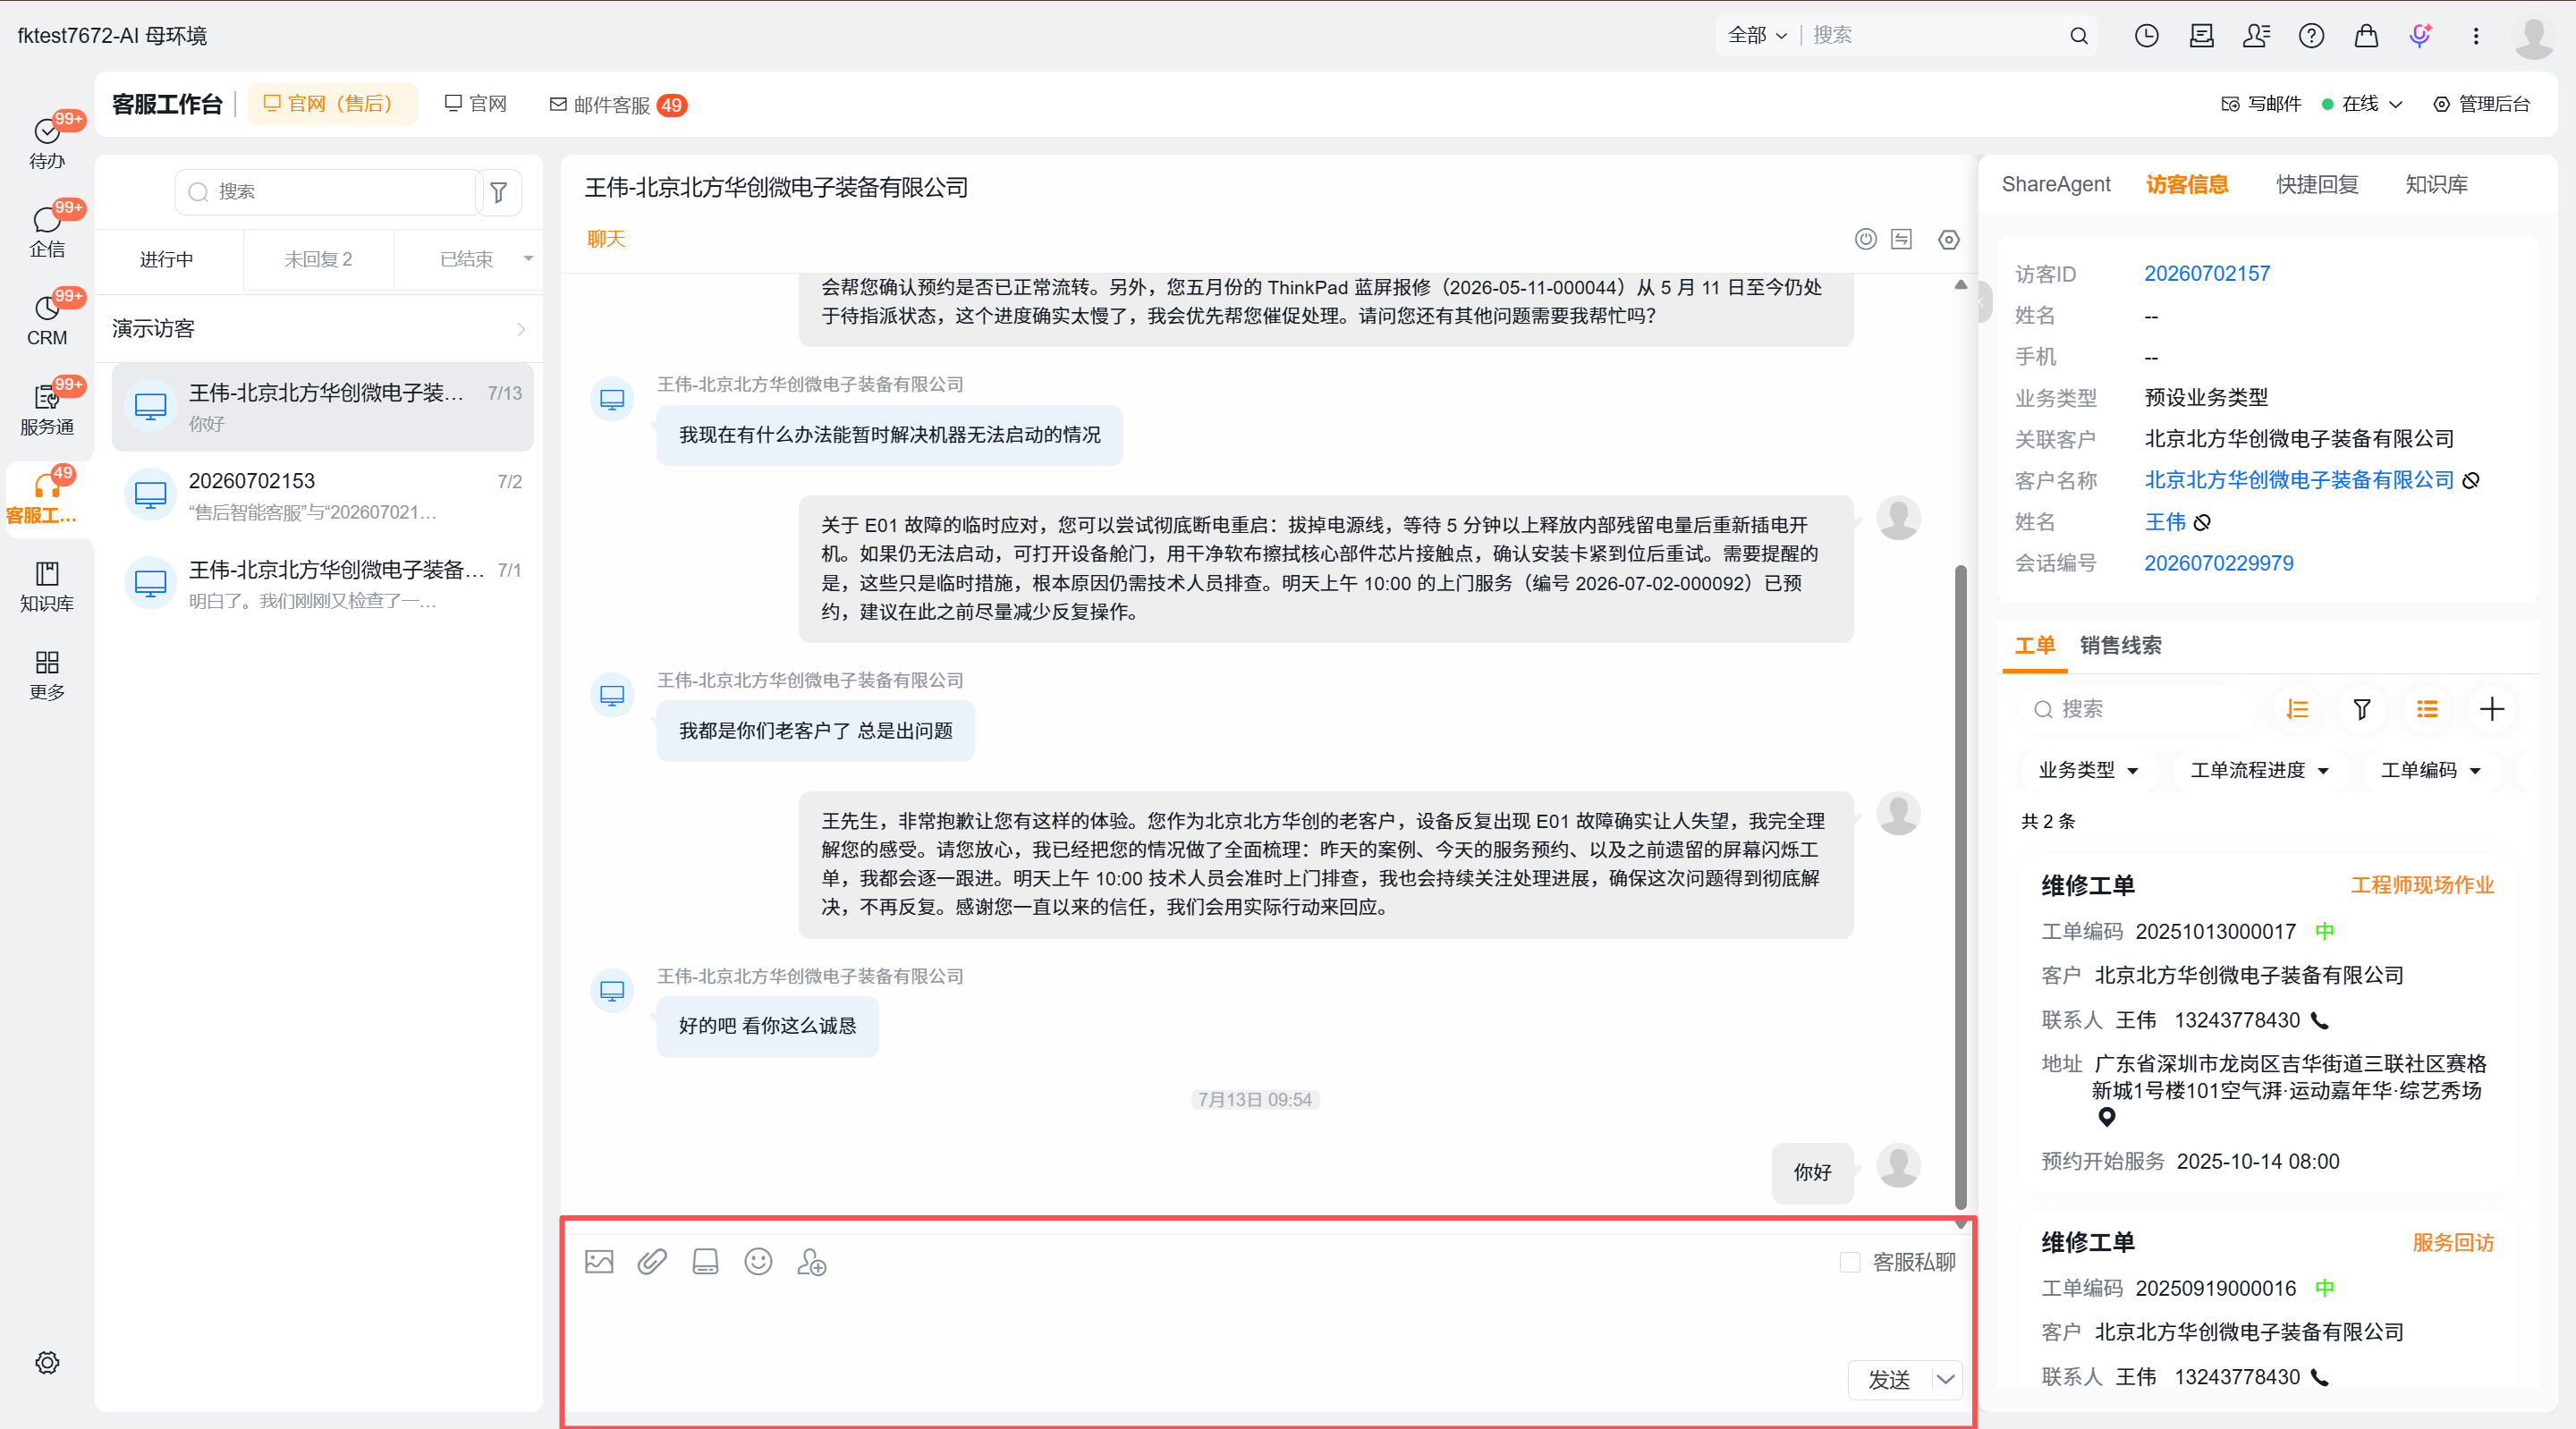Image resolution: width=2576 pixels, height=1429 pixels.
Task: Activate the AI microphone assistant icon
Action: point(2420,36)
